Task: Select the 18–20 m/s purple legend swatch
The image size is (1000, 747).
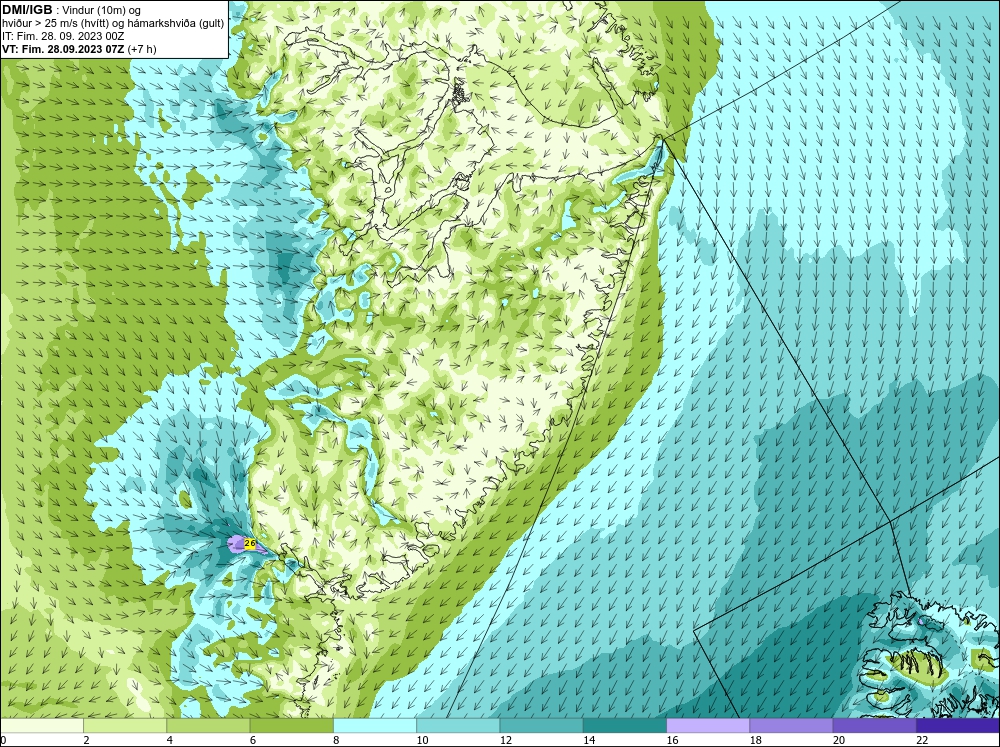Action: click(x=791, y=726)
